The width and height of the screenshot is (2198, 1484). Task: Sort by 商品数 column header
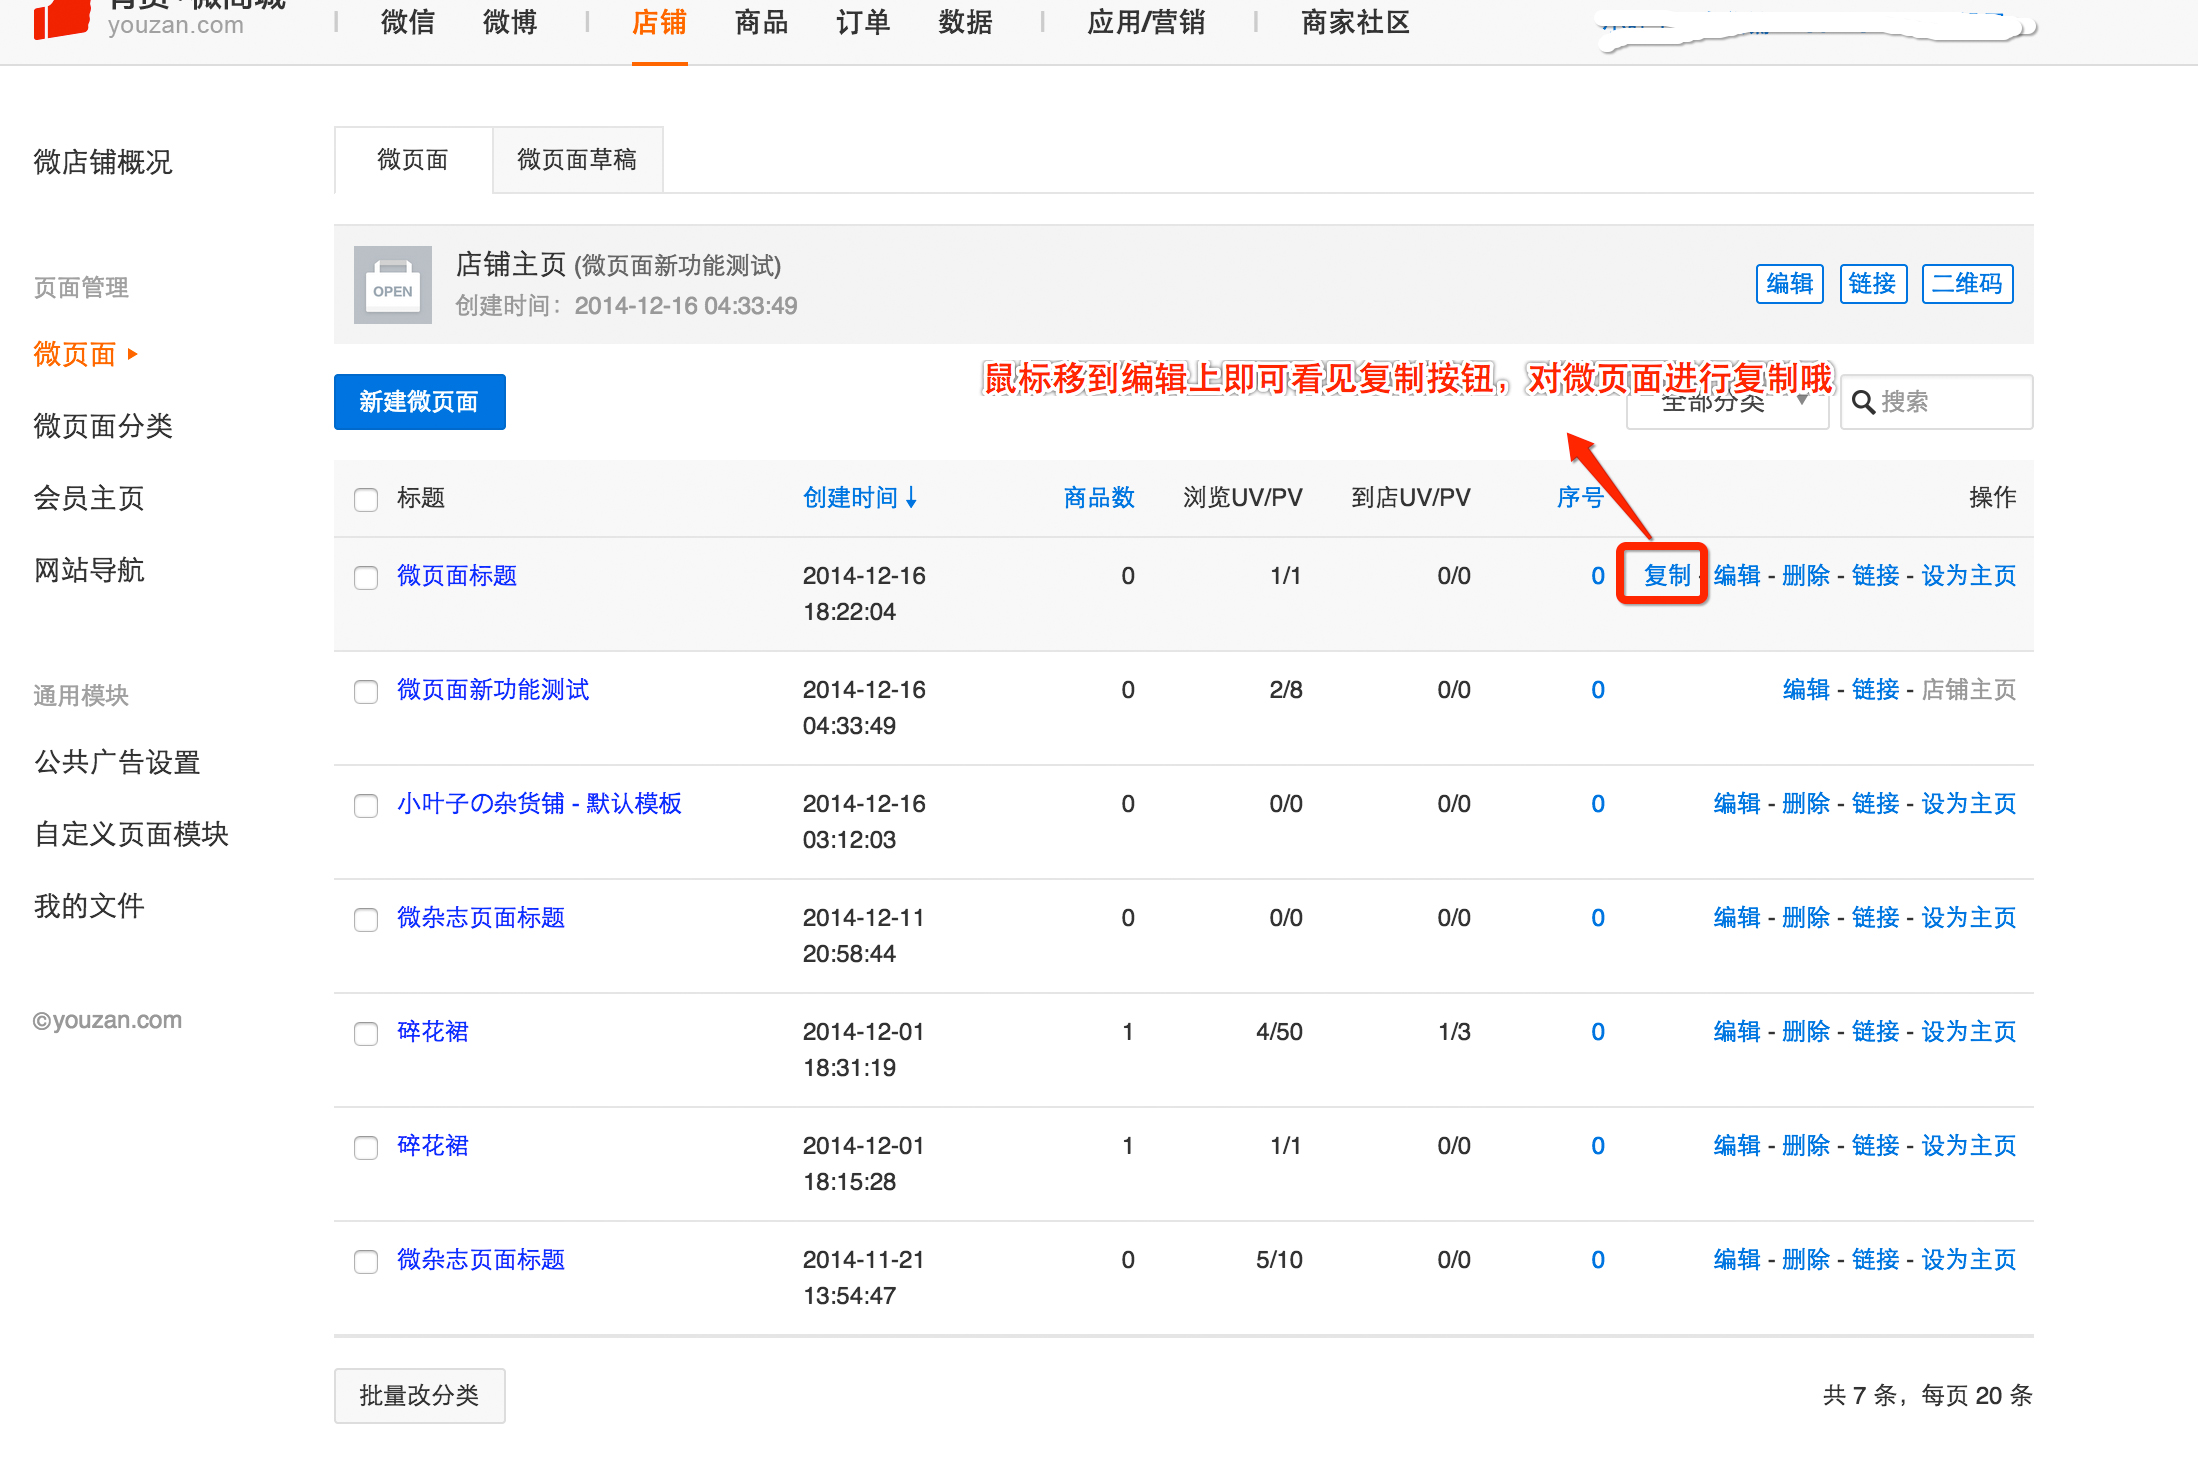coord(1099,497)
